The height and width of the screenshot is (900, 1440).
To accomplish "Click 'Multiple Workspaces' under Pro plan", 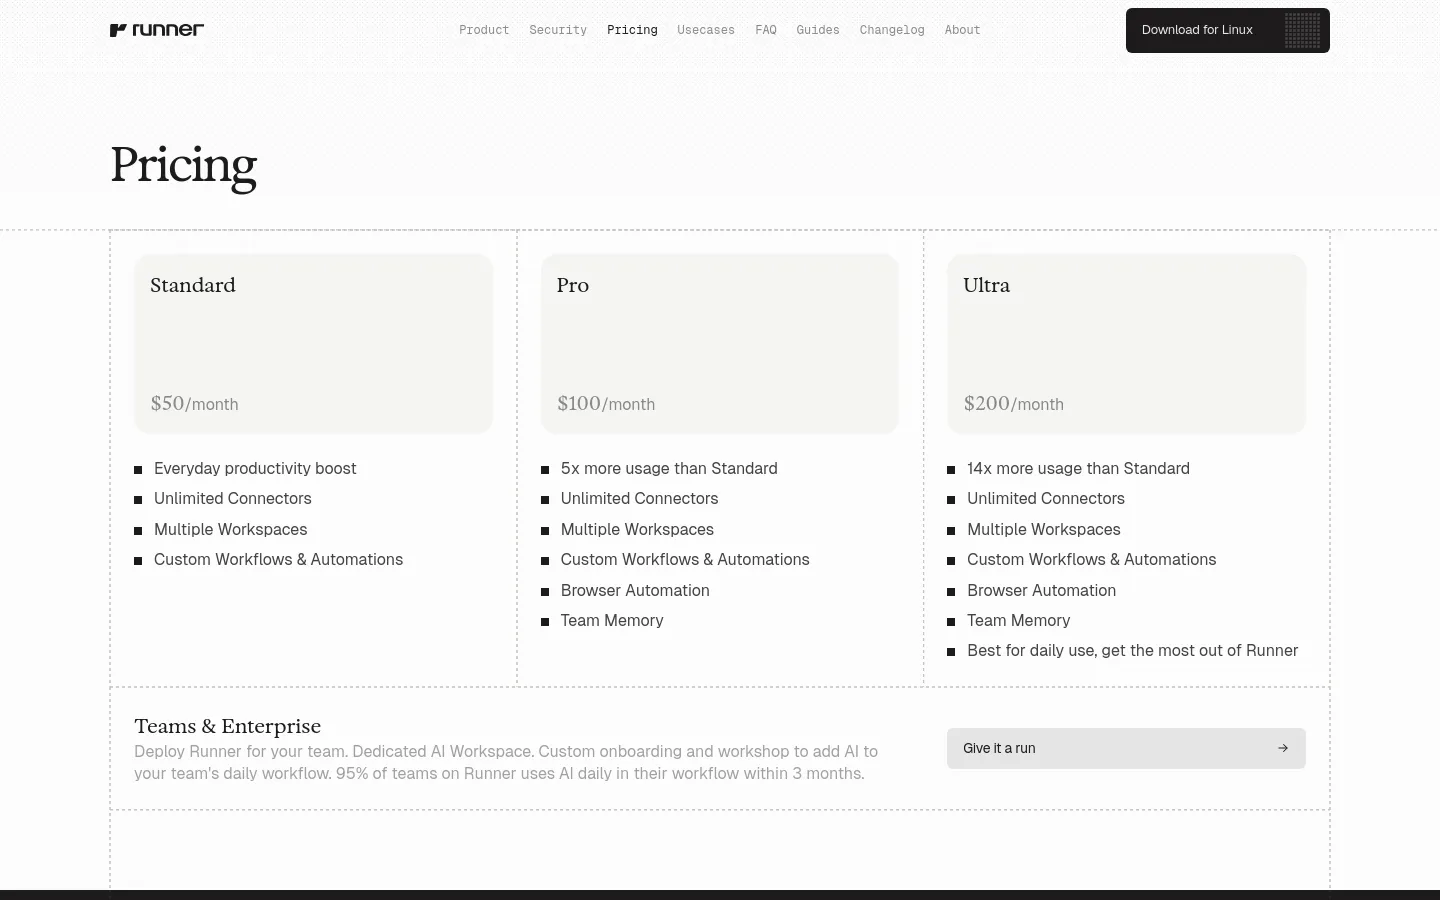I will coord(637,529).
